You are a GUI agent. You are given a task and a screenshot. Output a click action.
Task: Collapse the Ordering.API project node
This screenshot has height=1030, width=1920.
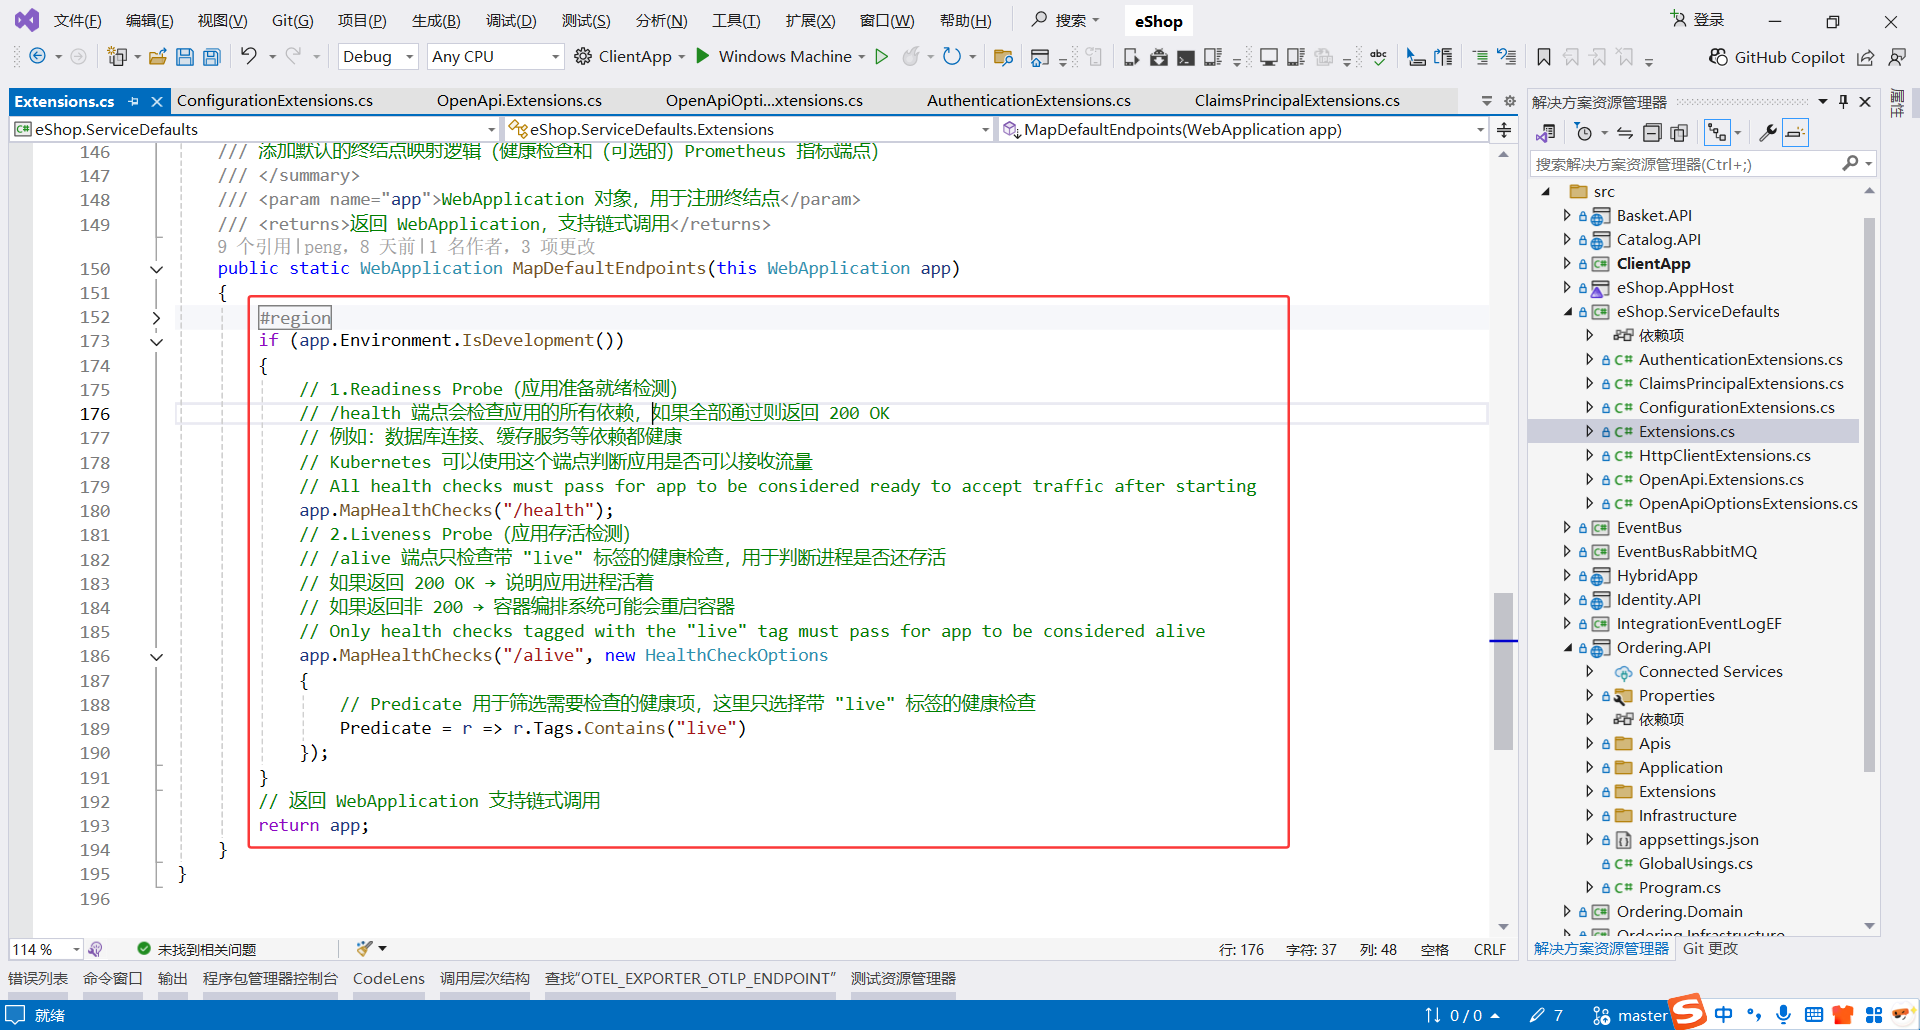coord(1566,647)
